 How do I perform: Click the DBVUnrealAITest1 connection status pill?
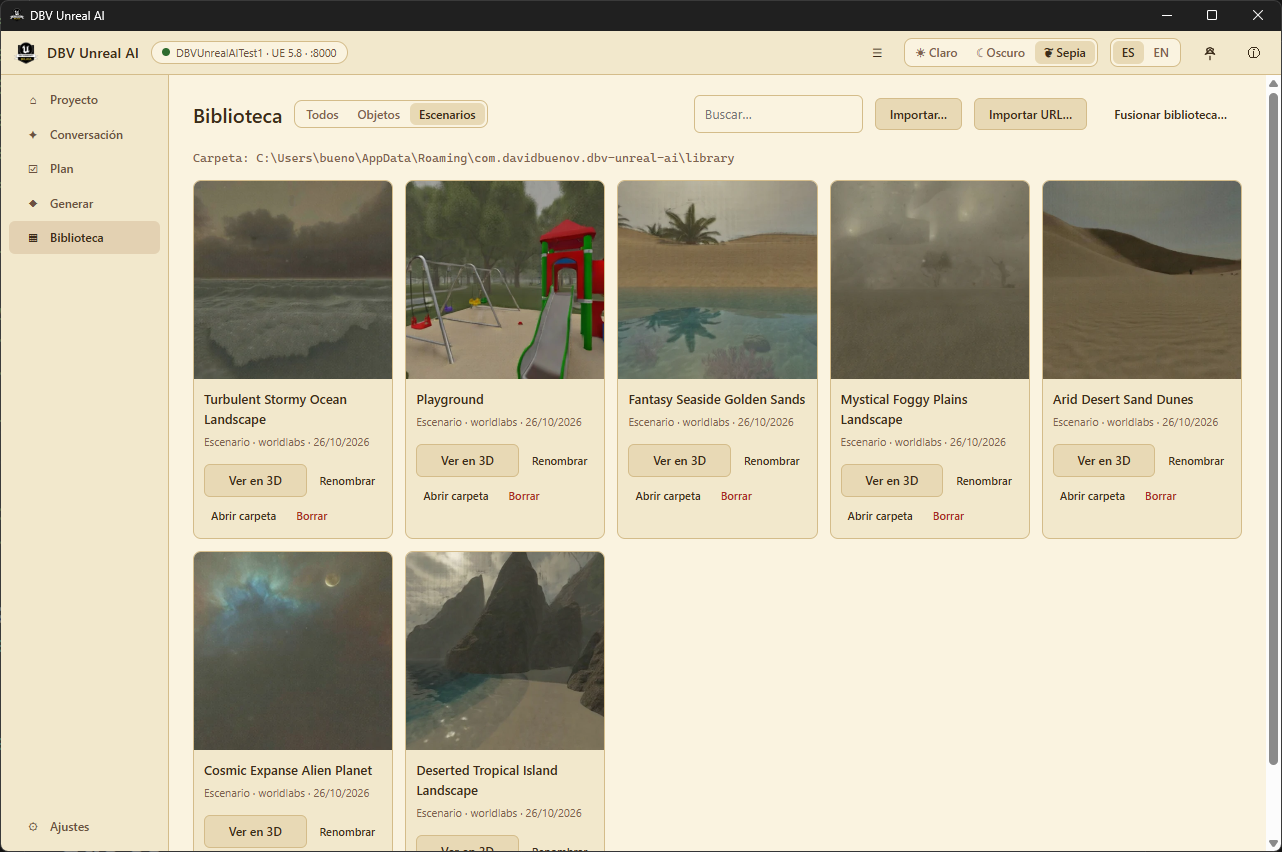tap(249, 53)
